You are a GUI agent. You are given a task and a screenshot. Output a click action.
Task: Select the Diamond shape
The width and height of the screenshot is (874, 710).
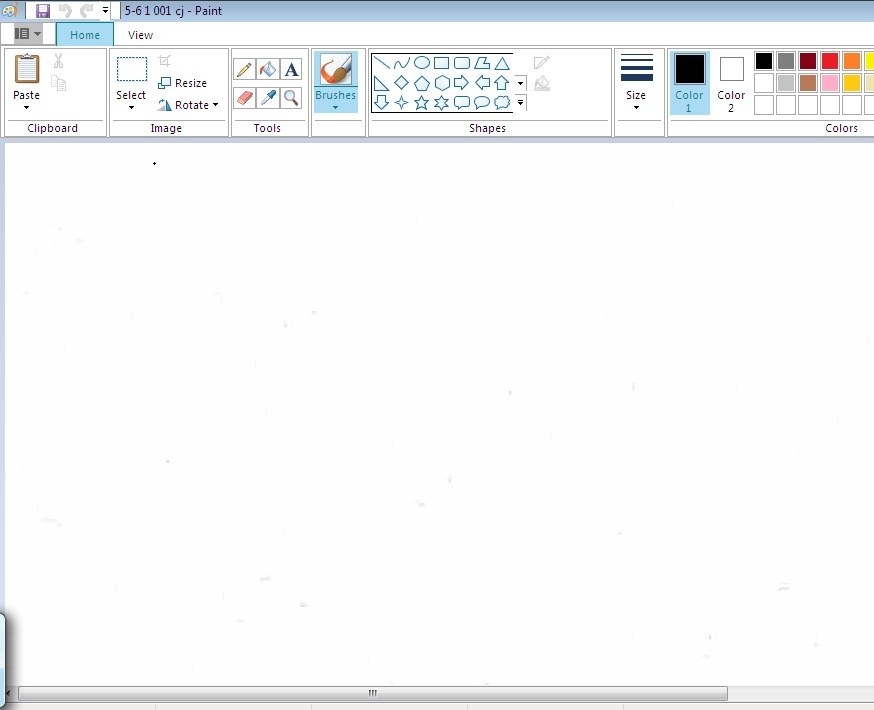401,83
